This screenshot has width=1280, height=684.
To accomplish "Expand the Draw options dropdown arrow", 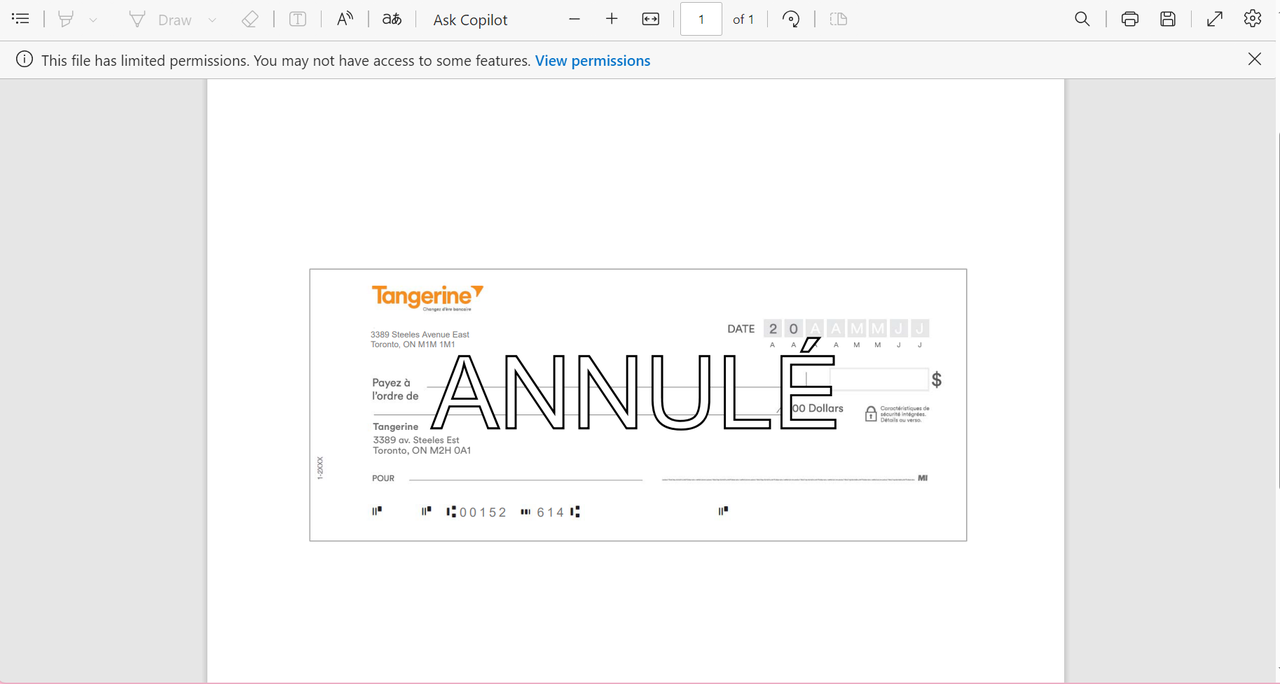I will [212, 20].
